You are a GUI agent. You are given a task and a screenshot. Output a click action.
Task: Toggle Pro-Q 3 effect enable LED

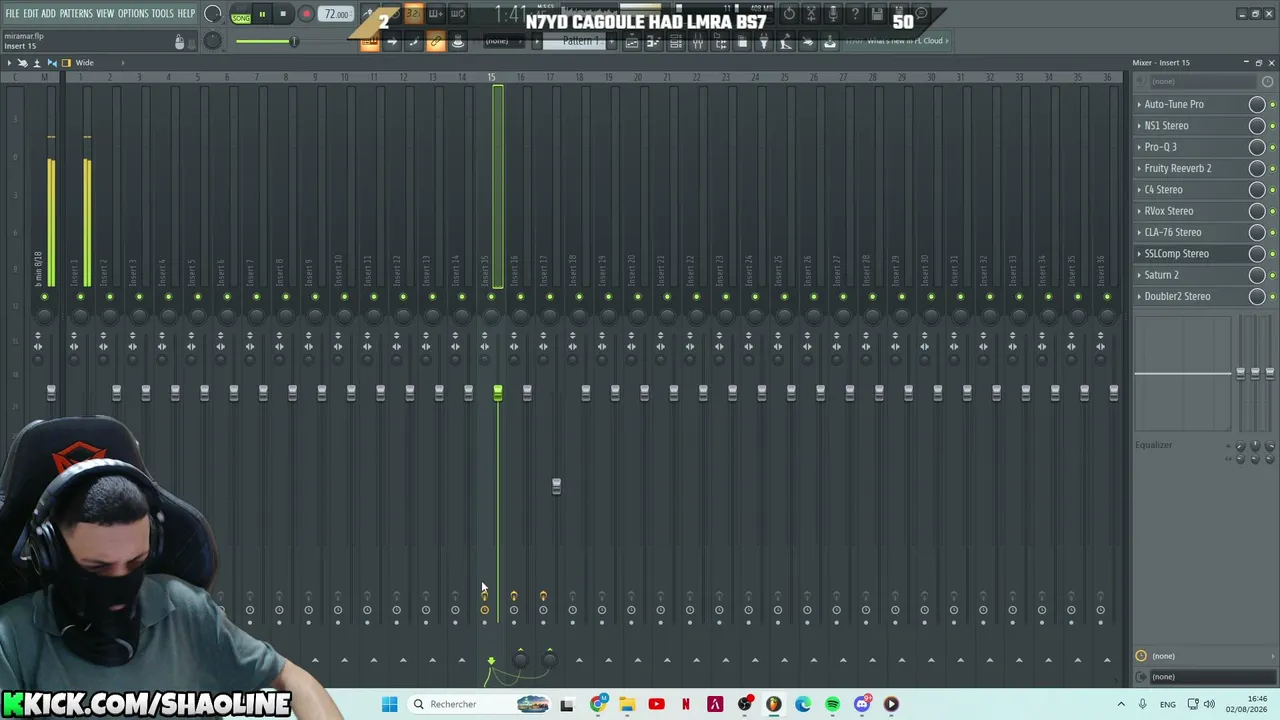1272,147
